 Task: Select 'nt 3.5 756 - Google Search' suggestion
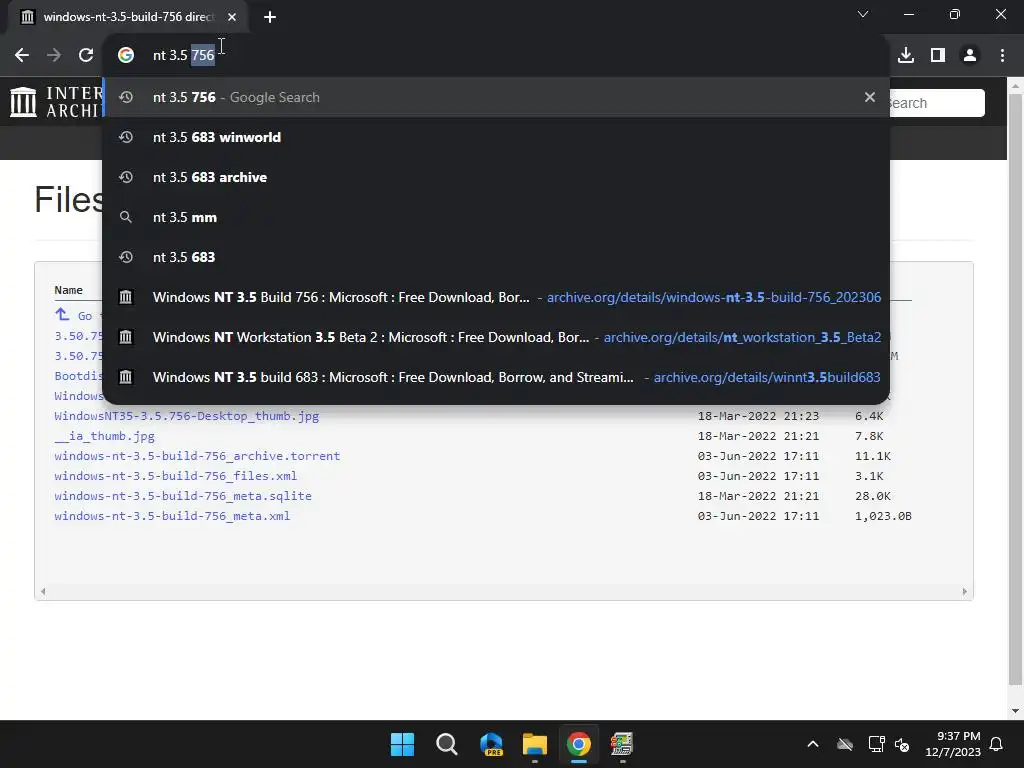(496, 97)
